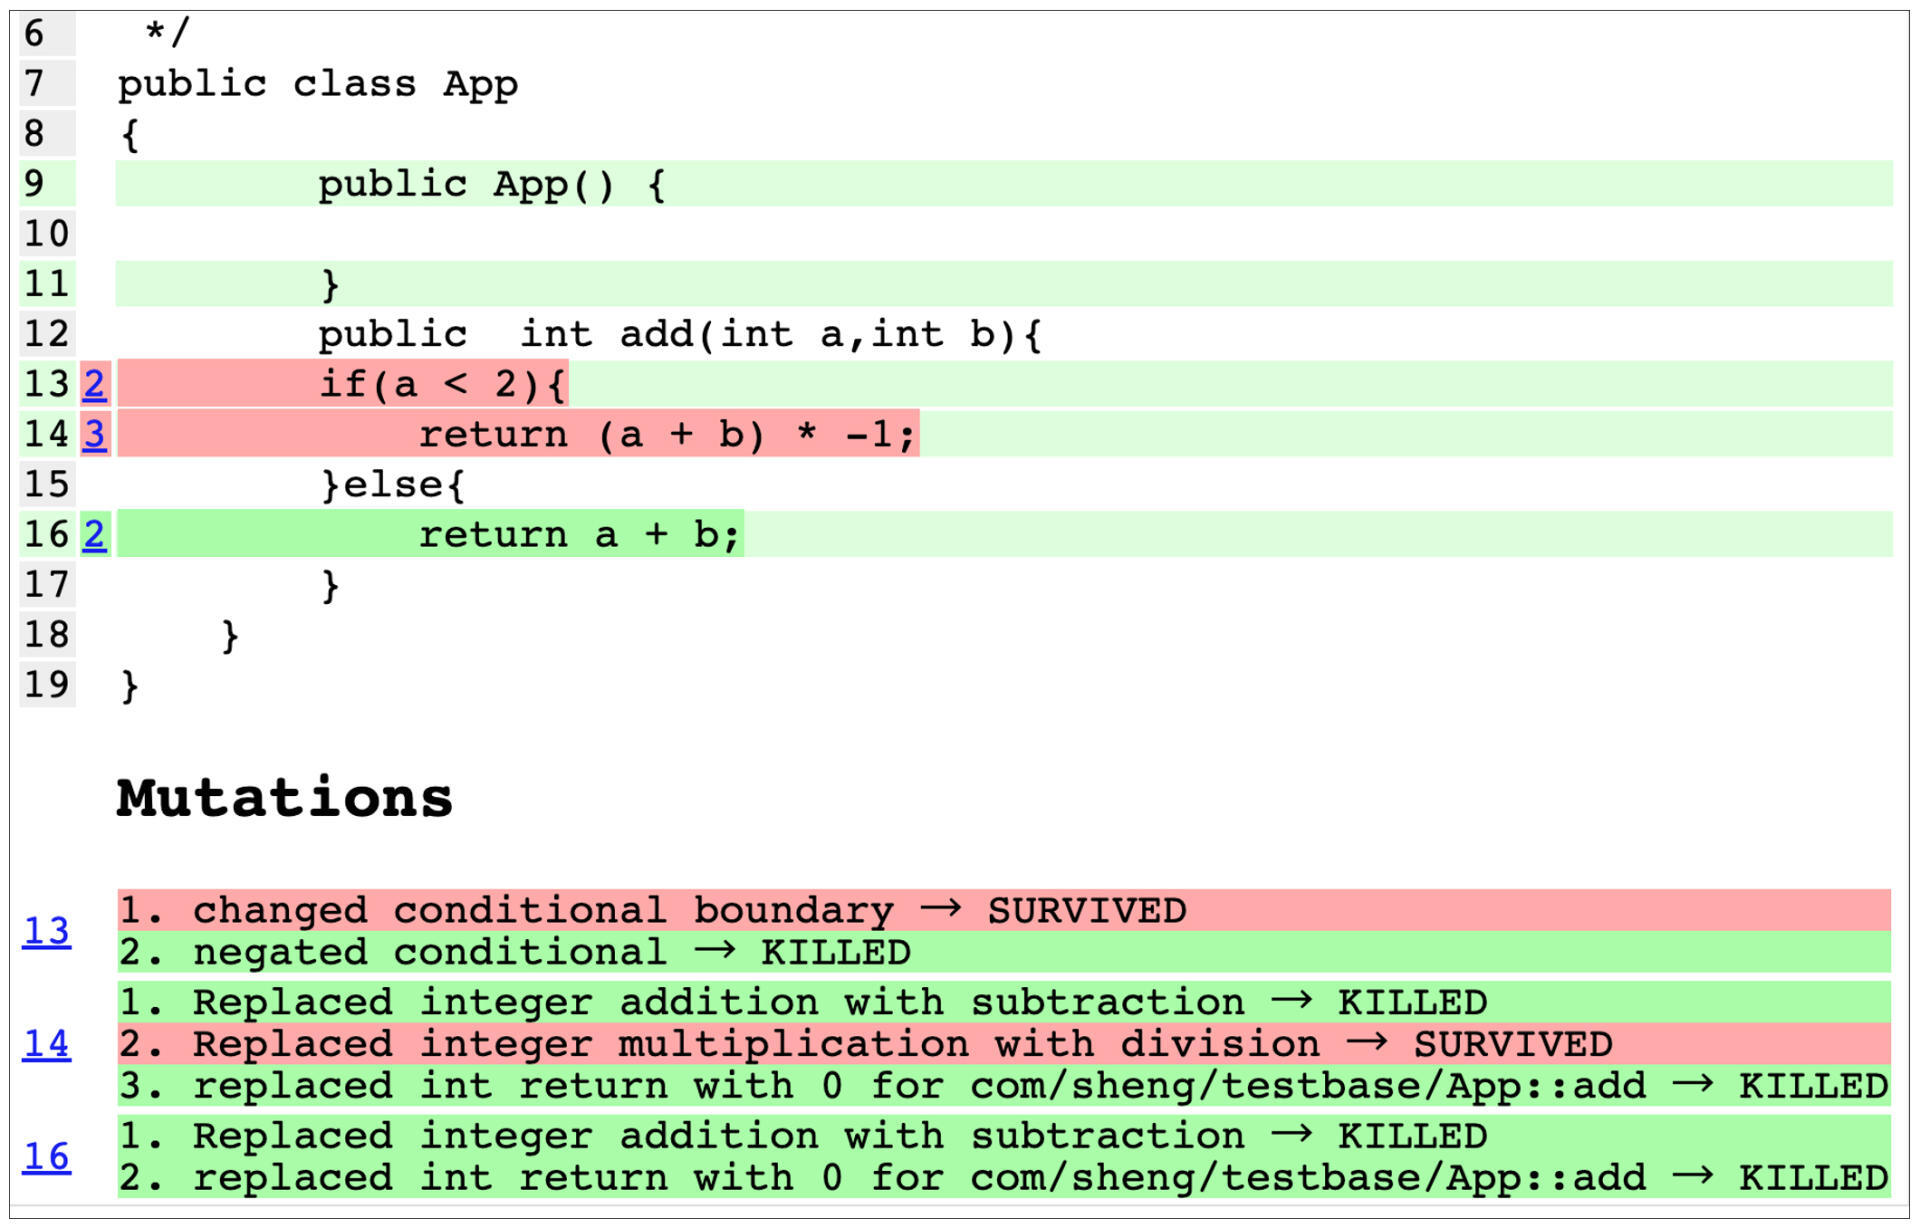Click 'public int add(int a,int b){' line
The height and width of the screenshot is (1228, 1920).
pyautogui.click(x=680, y=334)
